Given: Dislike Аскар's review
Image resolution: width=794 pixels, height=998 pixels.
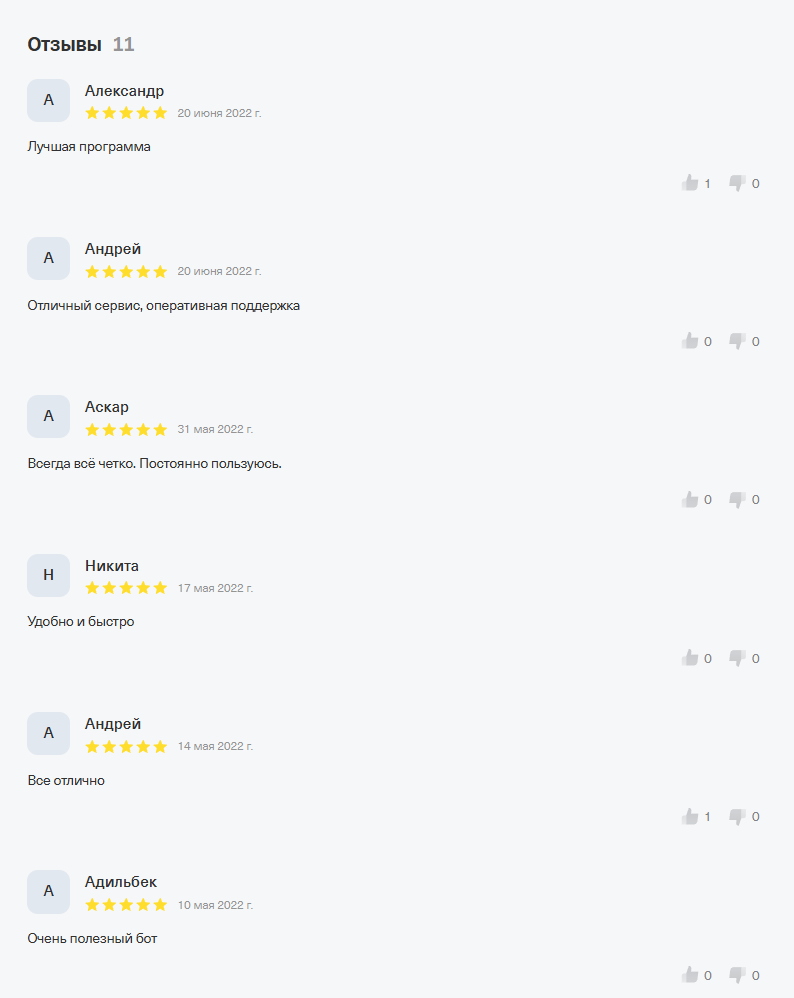Looking at the screenshot, I should point(737,499).
